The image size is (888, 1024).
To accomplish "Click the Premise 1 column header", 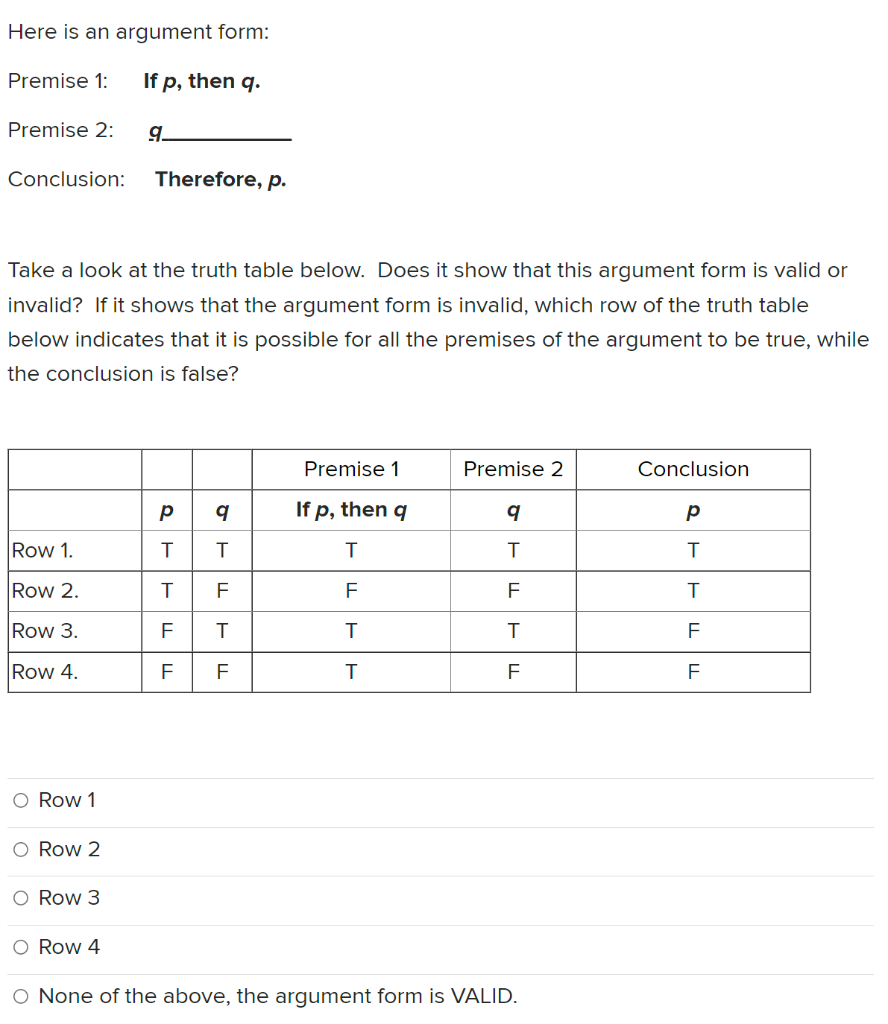I will coord(351,469).
